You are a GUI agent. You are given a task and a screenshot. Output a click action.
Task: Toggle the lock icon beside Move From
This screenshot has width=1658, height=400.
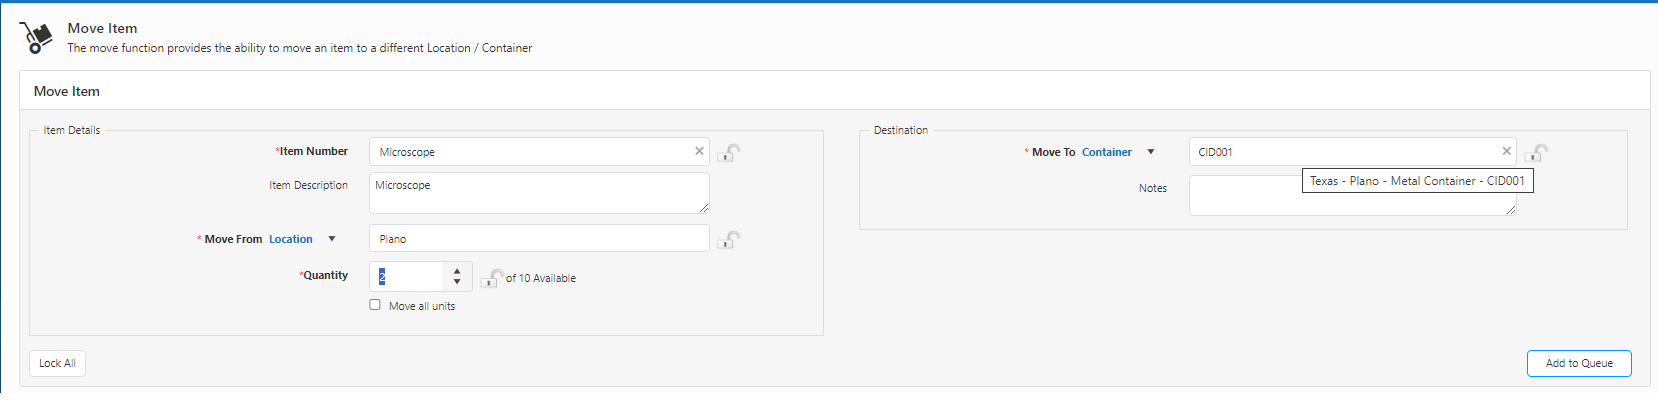pyautogui.click(x=730, y=240)
